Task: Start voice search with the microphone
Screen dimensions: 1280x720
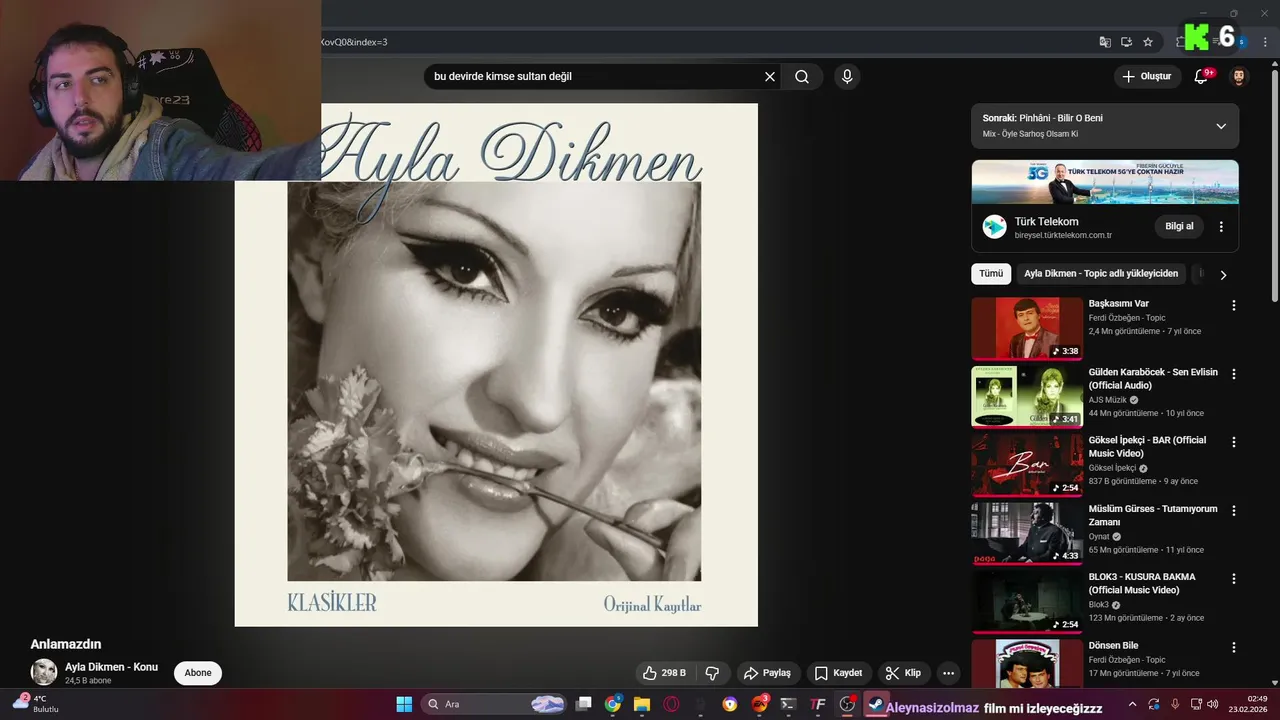Action: [847, 76]
